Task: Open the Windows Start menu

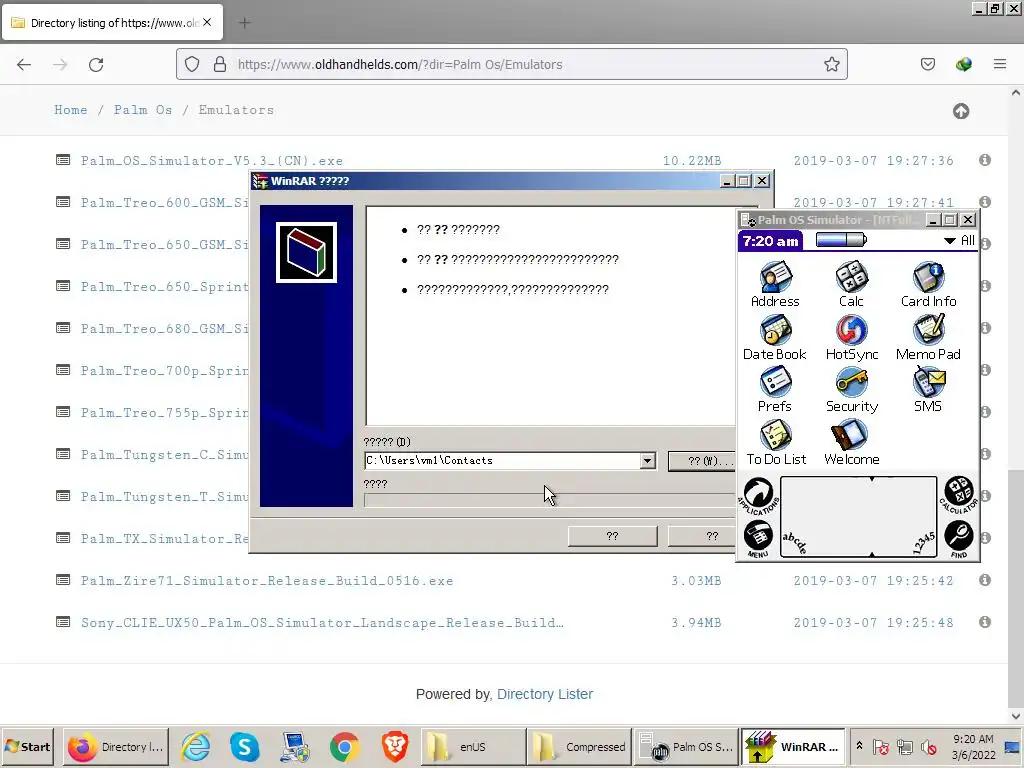Action: (x=28, y=746)
